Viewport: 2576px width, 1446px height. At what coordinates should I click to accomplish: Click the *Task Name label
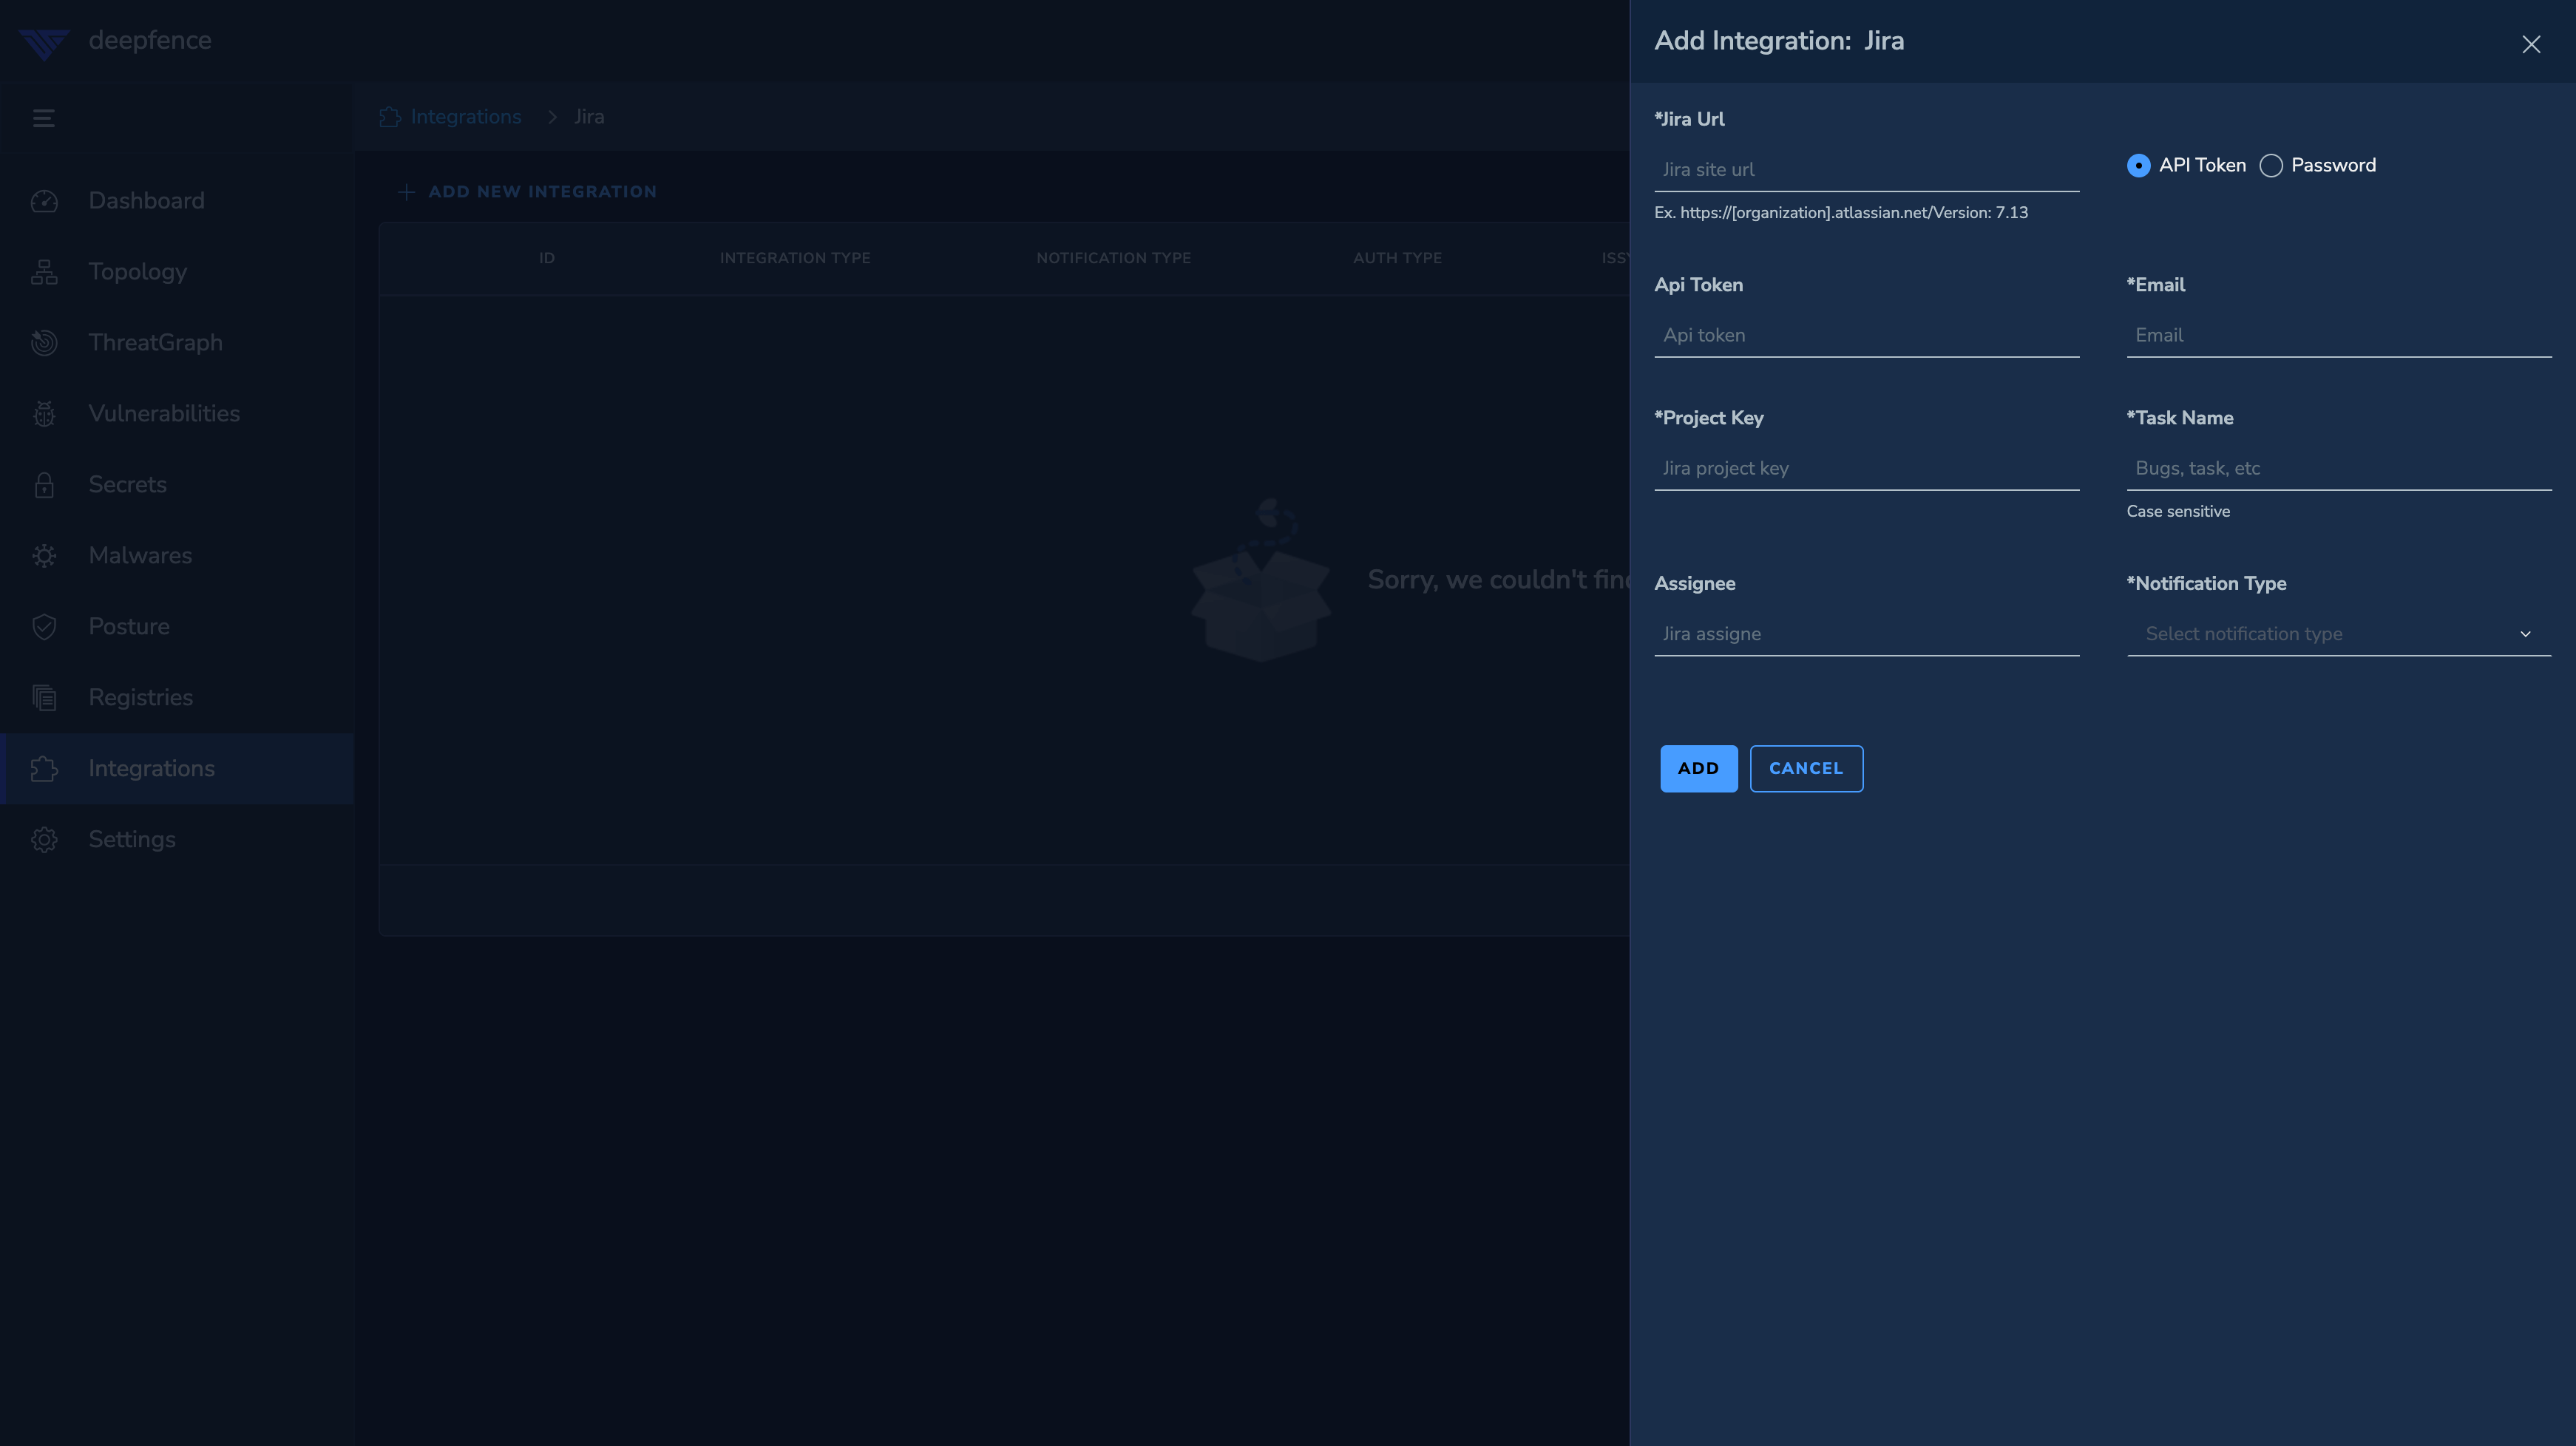click(2180, 418)
